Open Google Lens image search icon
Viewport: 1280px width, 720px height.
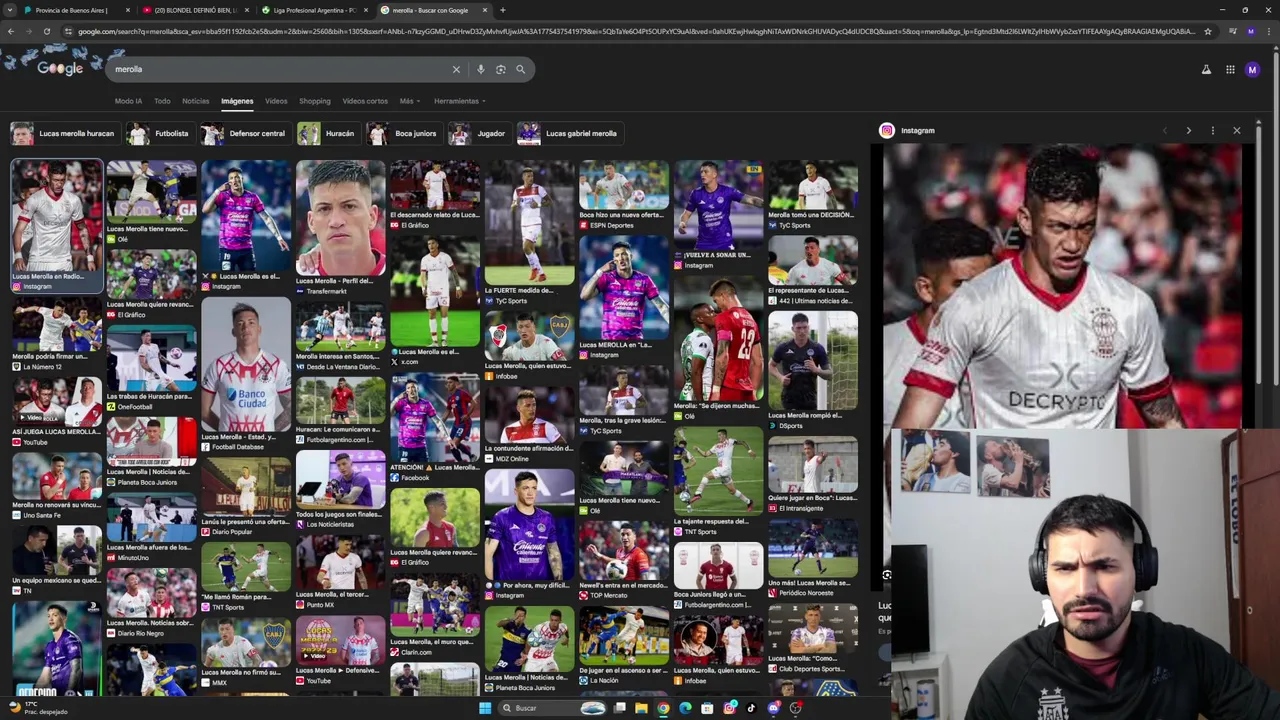point(500,69)
